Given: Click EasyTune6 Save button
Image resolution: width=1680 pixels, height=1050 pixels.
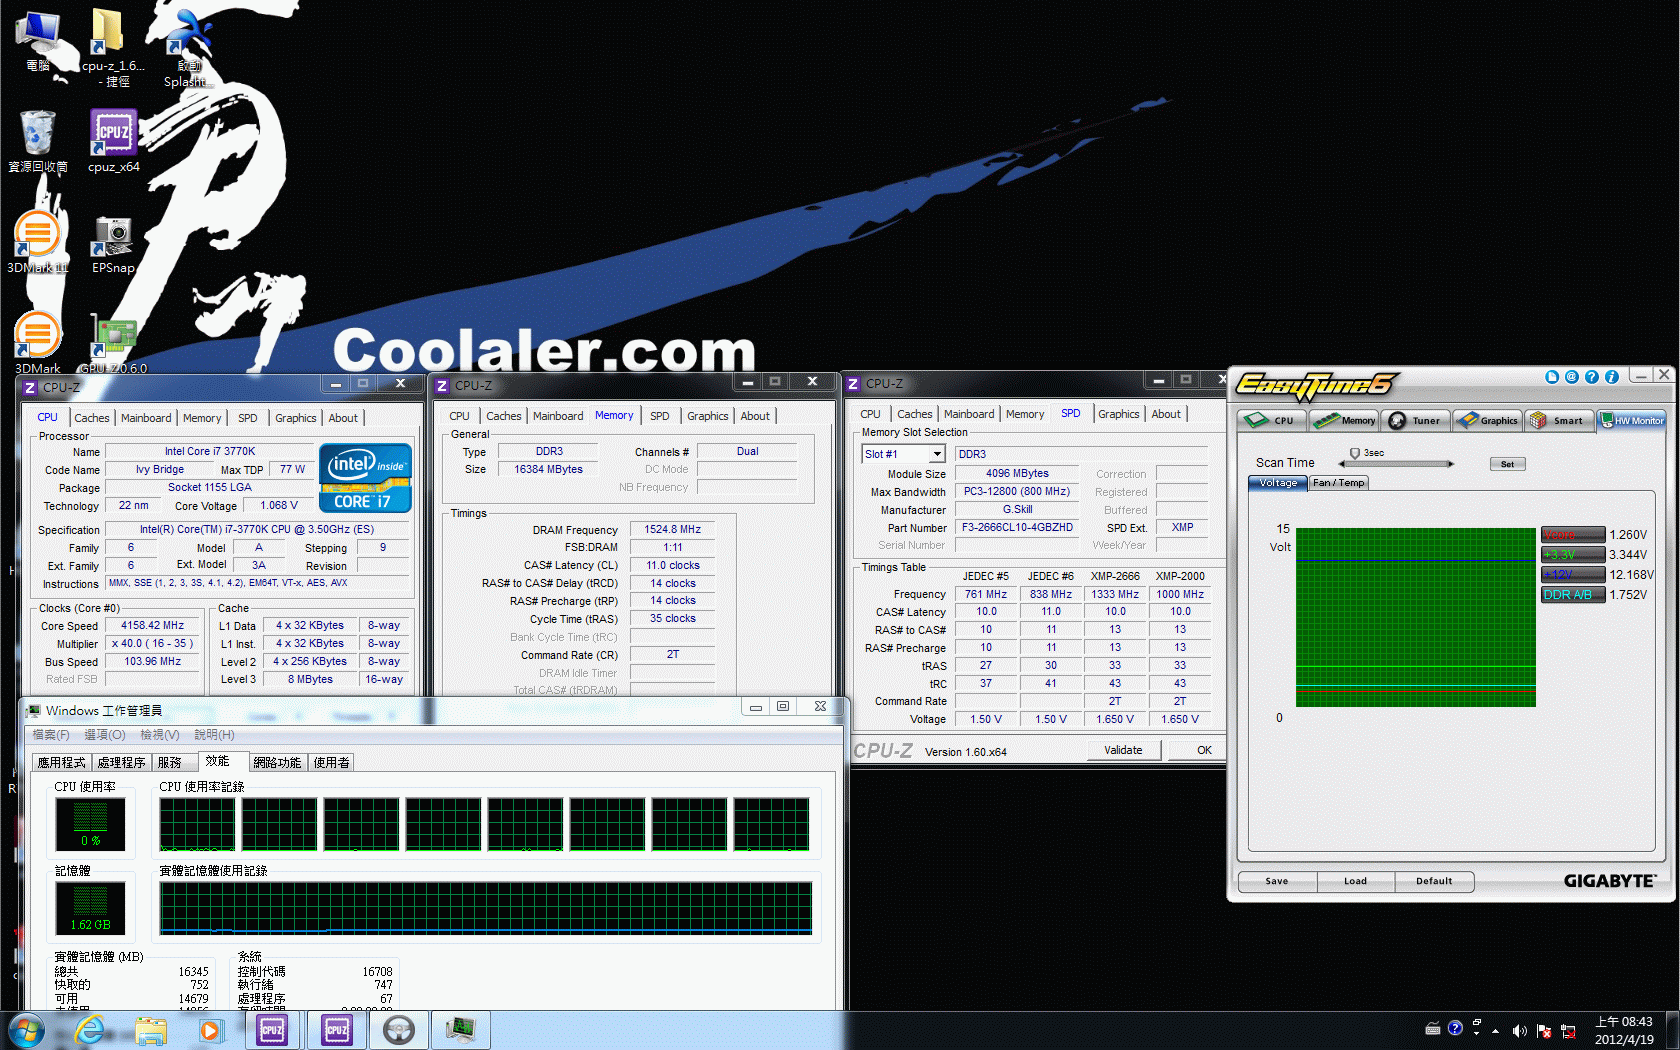Looking at the screenshot, I should [1277, 881].
